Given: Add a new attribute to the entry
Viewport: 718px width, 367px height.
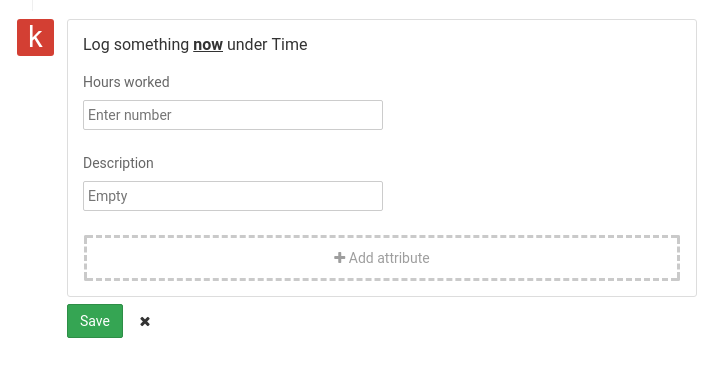Looking at the screenshot, I should coord(382,258).
